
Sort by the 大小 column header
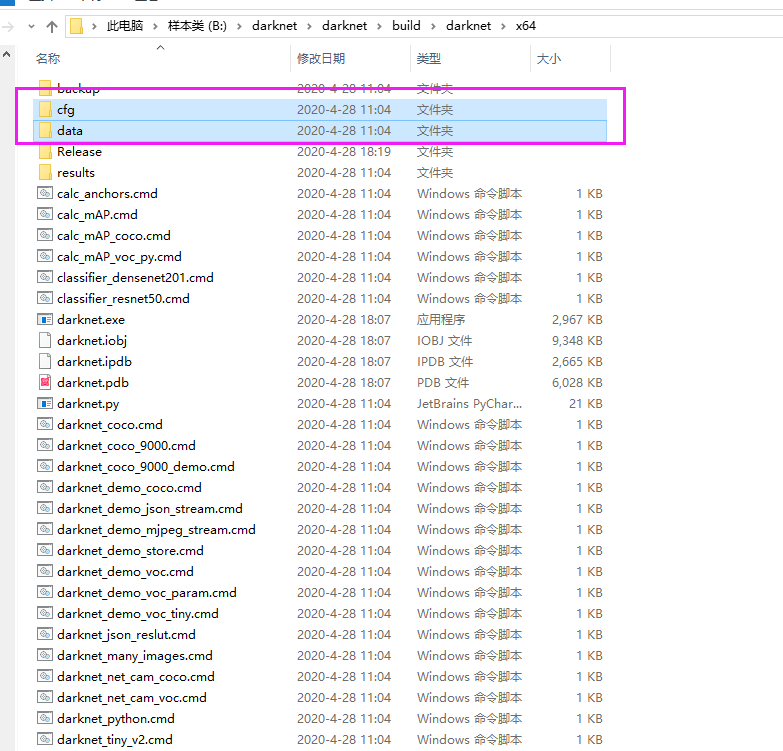tap(549, 58)
